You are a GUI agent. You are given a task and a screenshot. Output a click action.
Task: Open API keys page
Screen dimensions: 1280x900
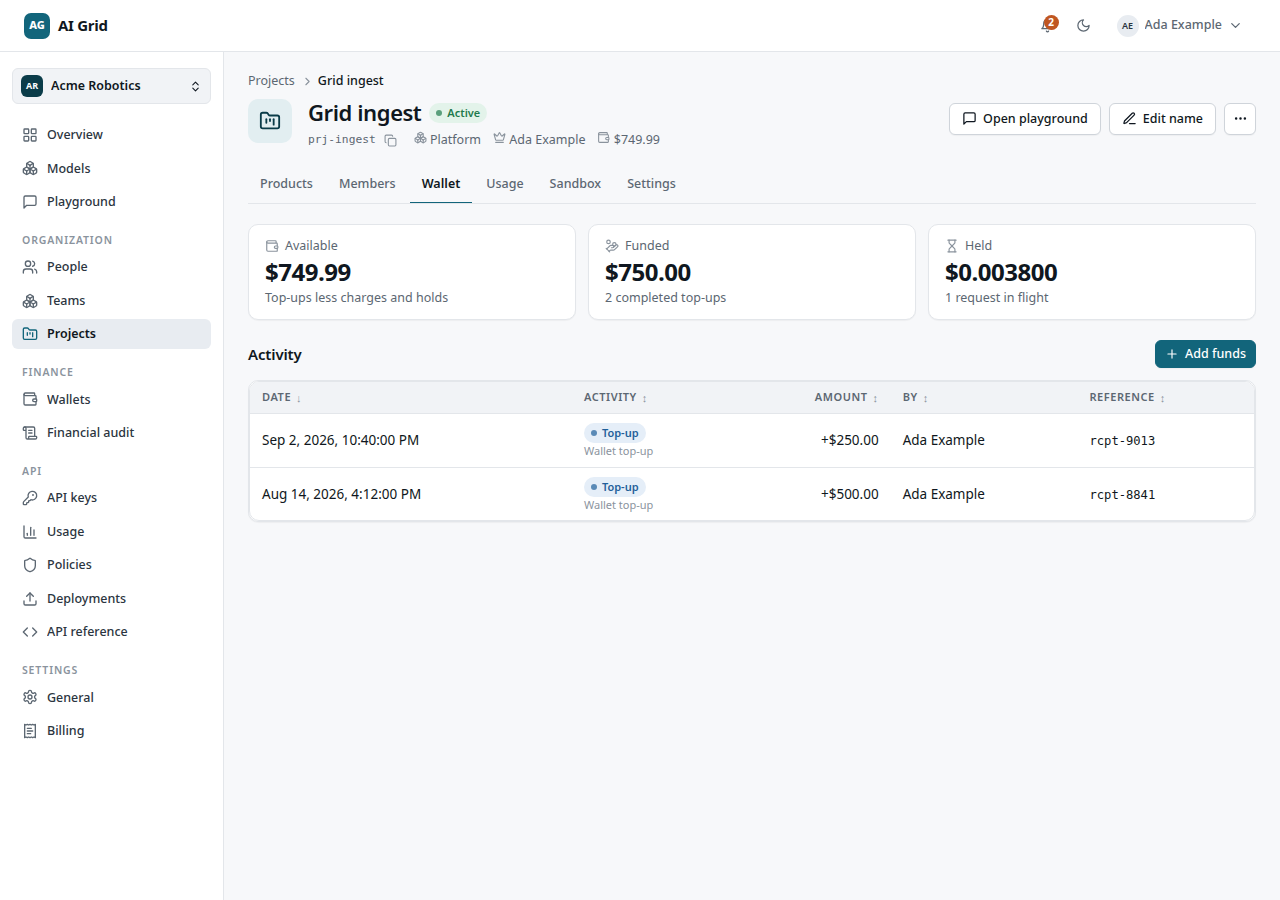pyautogui.click(x=111, y=498)
